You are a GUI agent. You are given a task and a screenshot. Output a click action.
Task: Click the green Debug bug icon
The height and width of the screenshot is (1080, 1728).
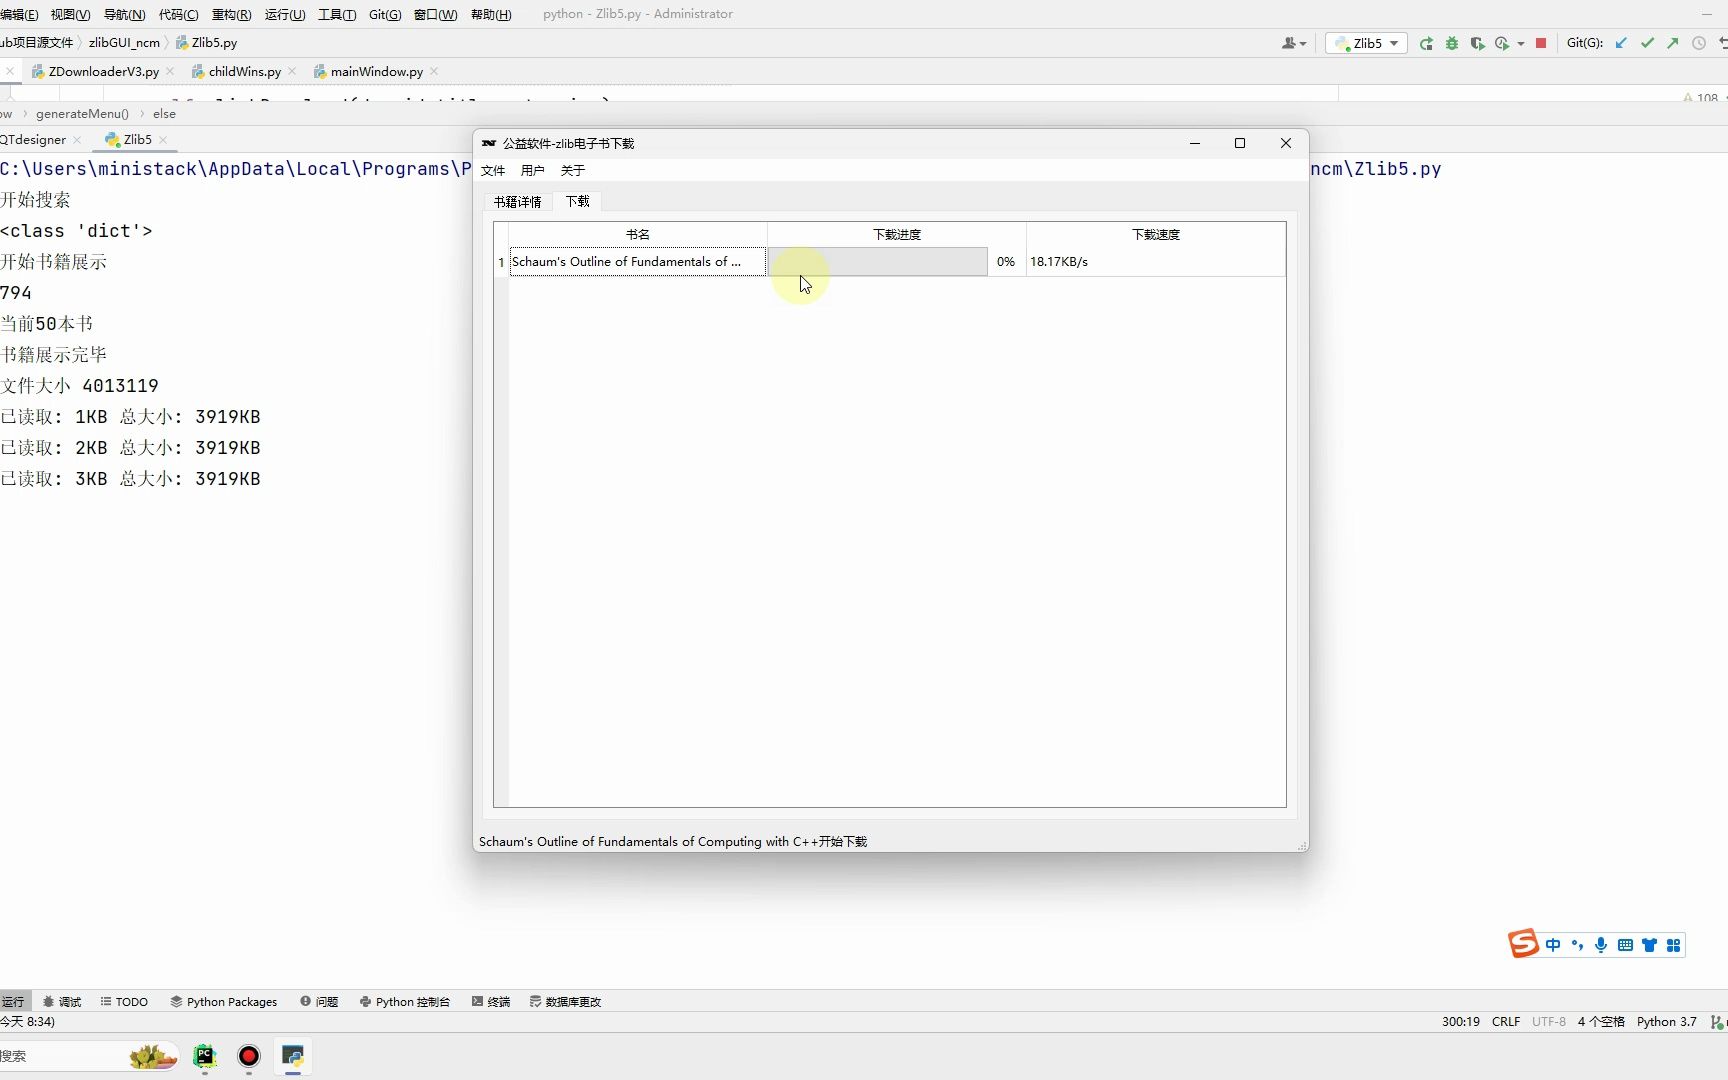pos(1451,43)
